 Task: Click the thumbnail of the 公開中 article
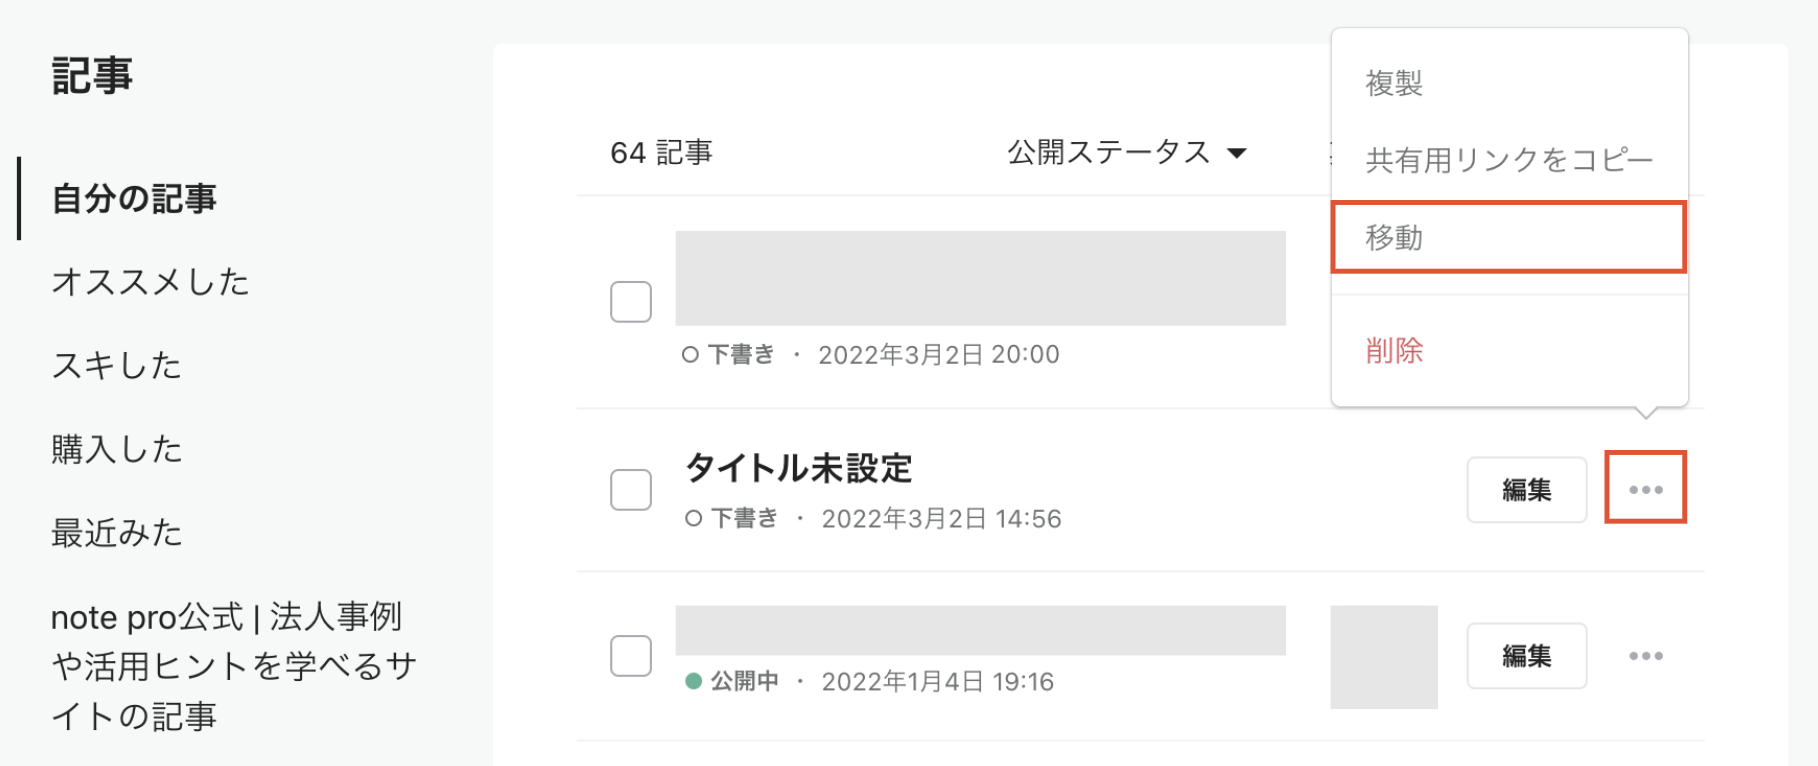[1383, 657]
